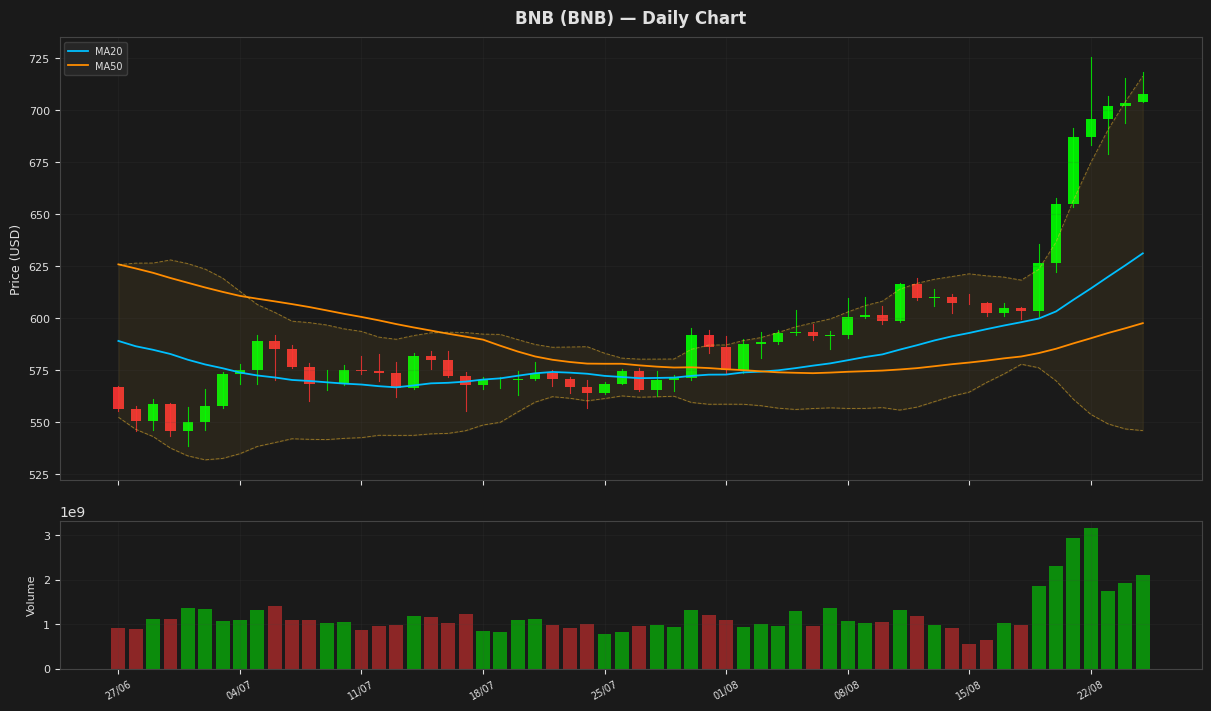Click the 525 price tick label
The image size is (1211, 711).
38,475
